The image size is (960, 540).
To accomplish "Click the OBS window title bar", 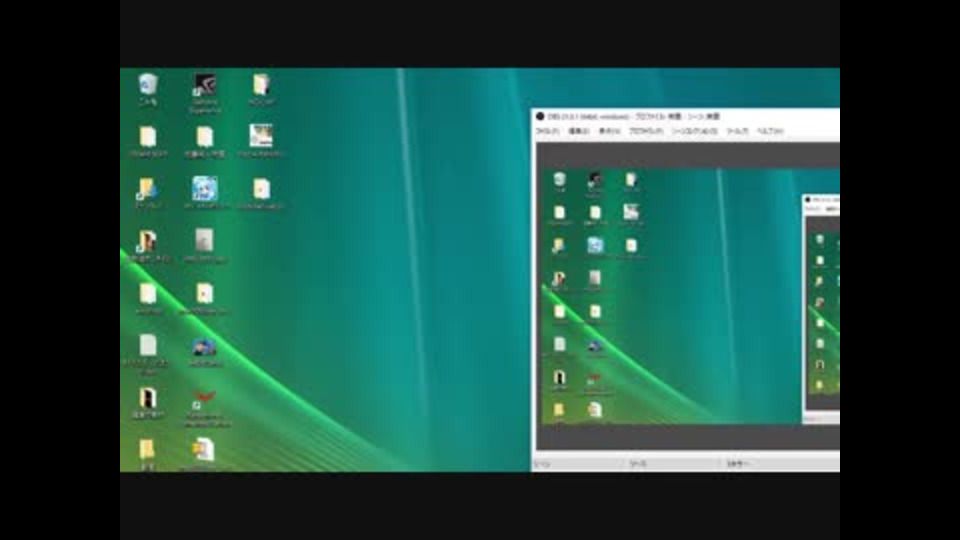I will point(686,116).
